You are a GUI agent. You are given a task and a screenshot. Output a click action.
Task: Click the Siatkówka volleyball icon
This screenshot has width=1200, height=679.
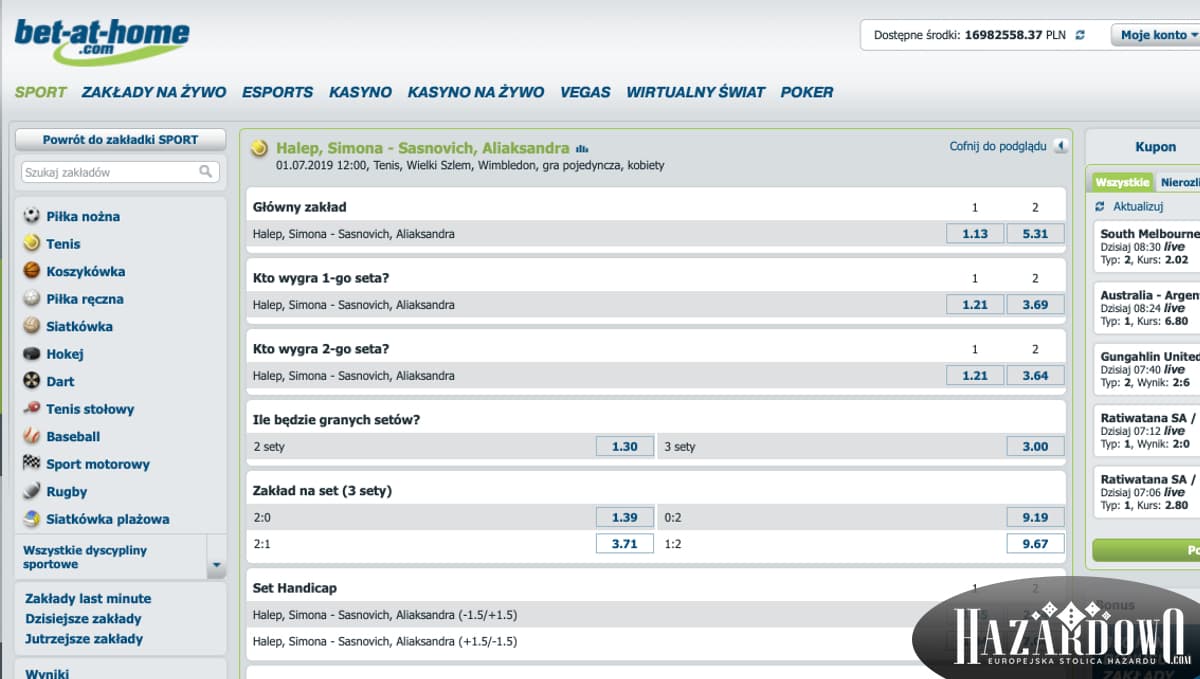click(x=32, y=326)
